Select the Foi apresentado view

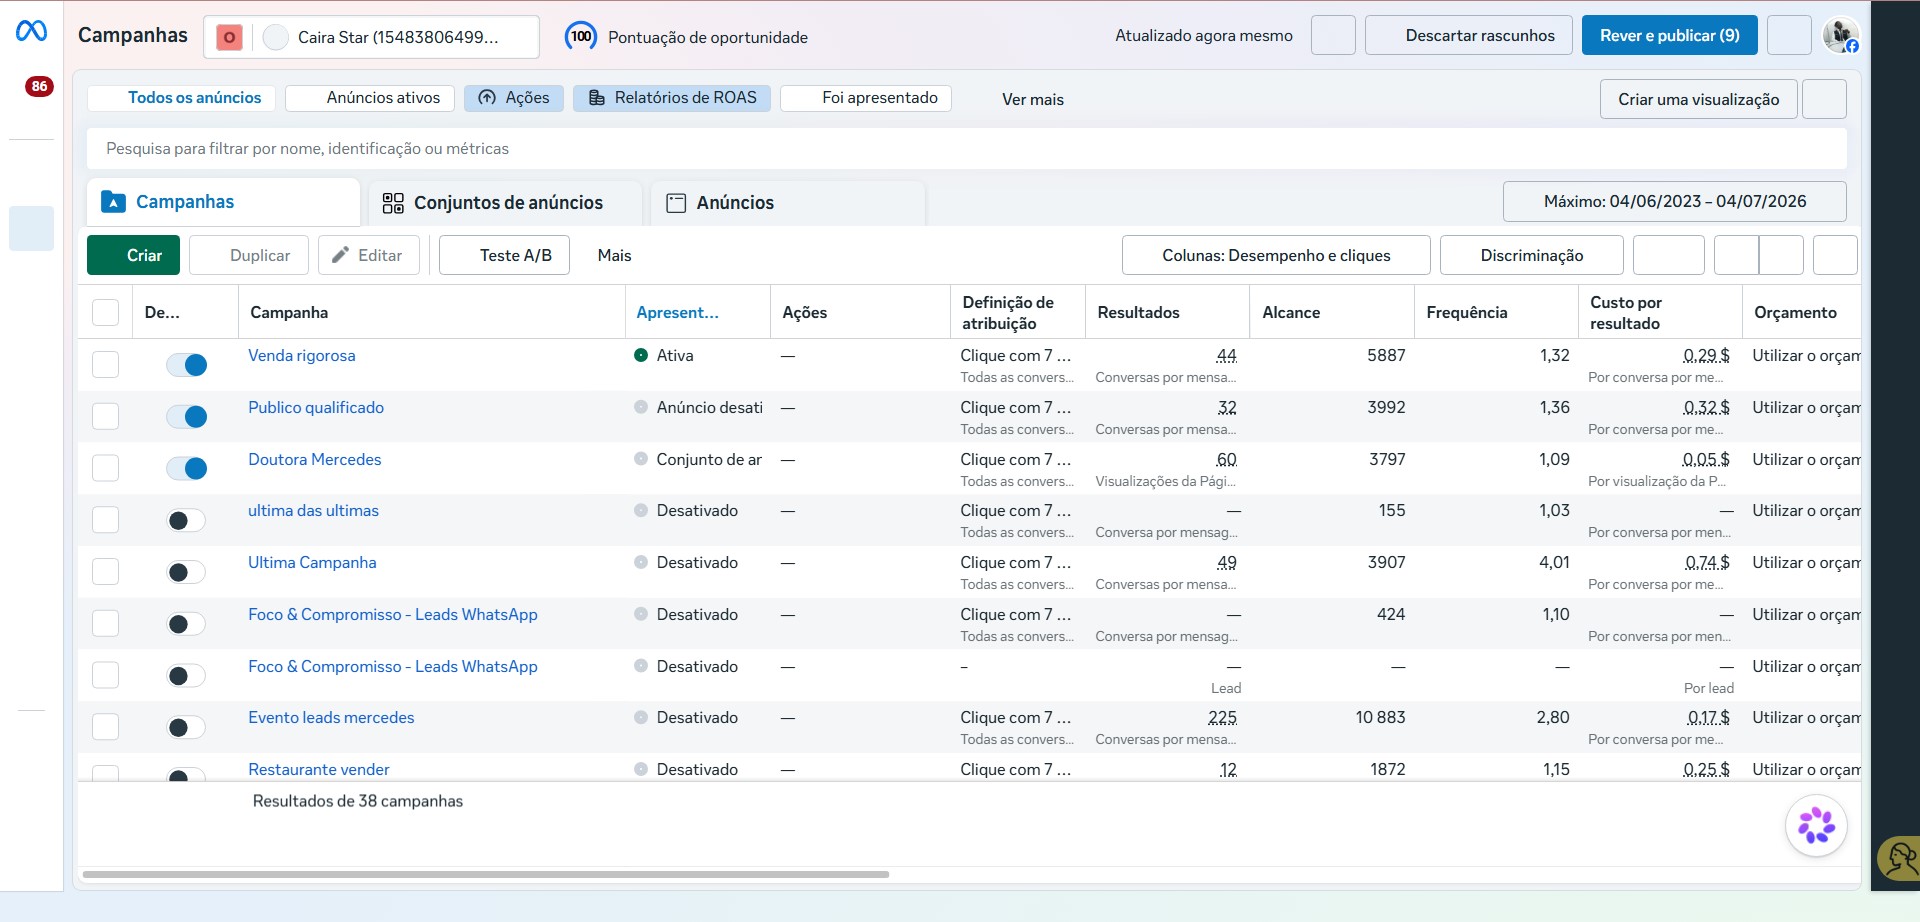(x=866, y=98)
